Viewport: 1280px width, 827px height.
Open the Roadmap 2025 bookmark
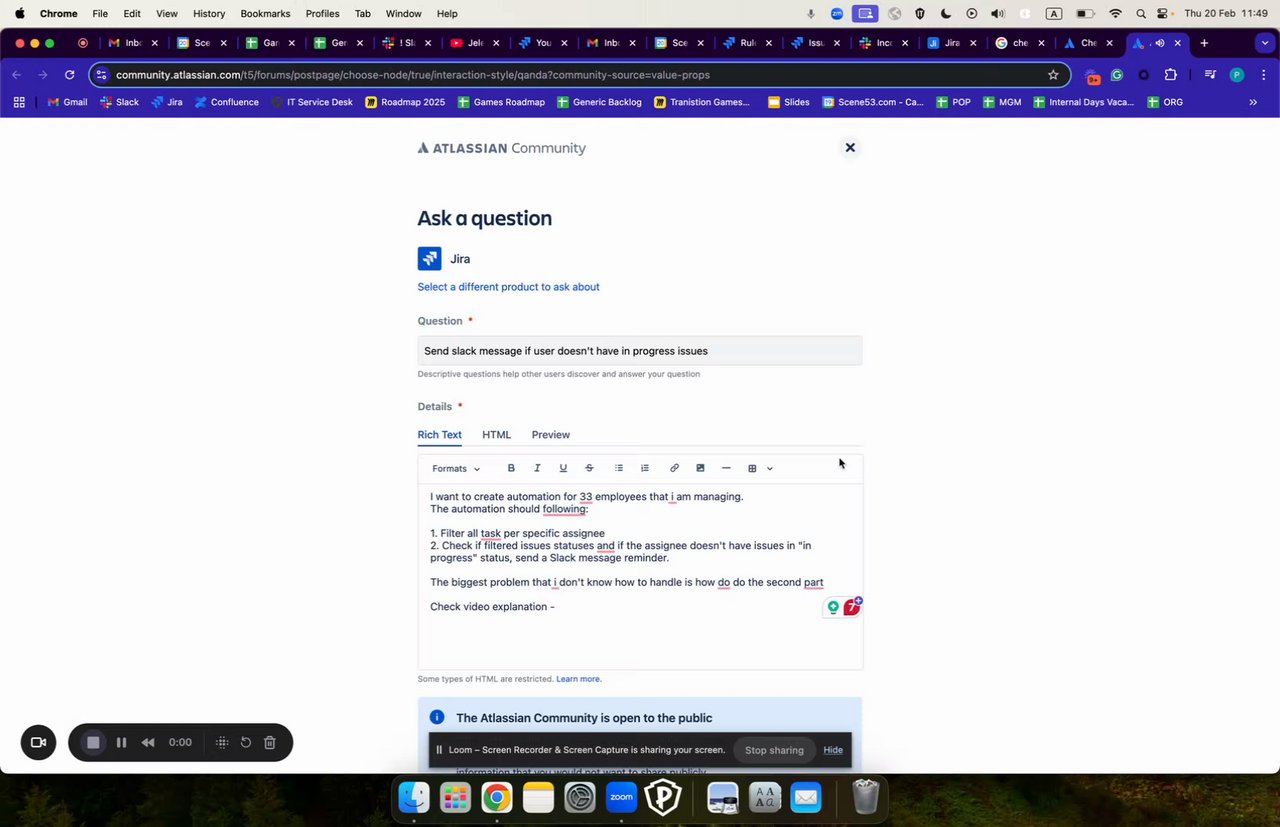pyautogui.click(x=405, y=102)
